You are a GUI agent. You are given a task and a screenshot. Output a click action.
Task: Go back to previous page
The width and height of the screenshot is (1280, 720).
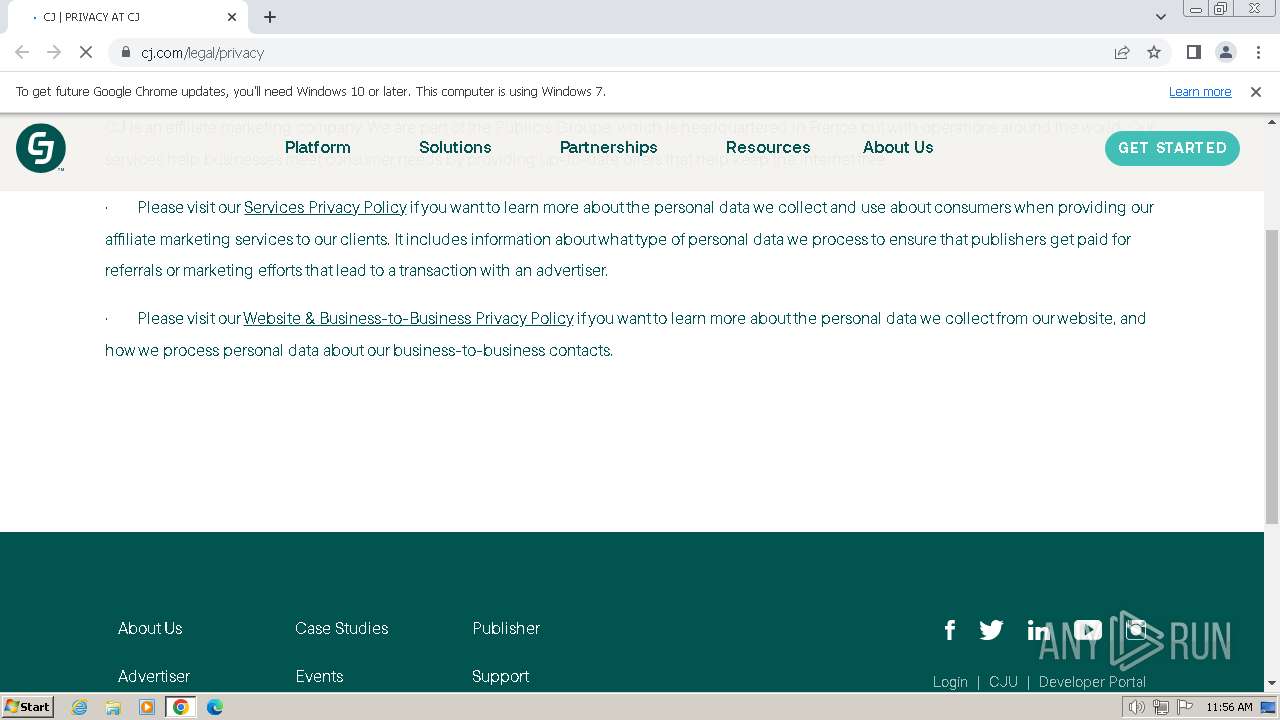click(22, 52)
